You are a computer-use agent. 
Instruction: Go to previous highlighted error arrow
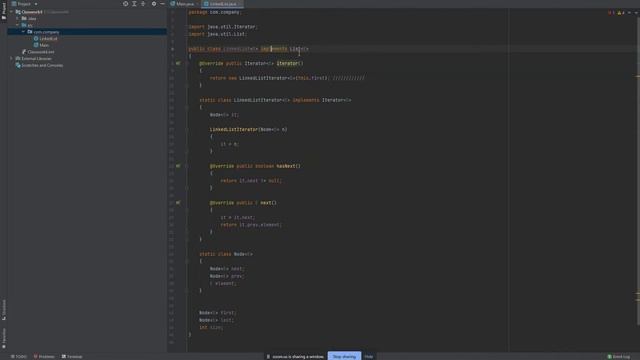[629, 13]
